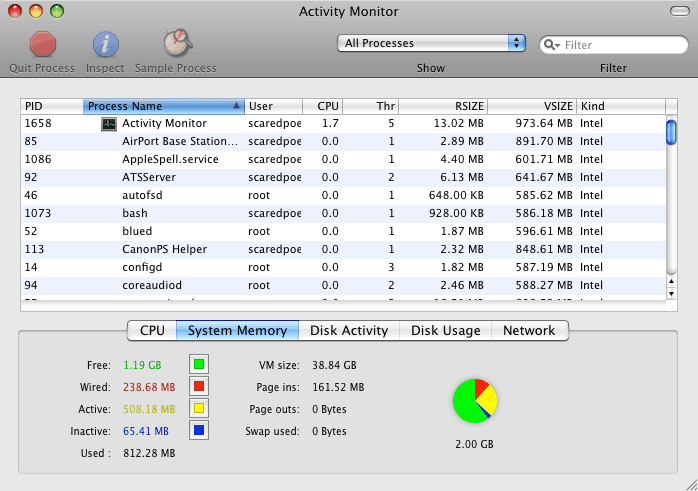Open the Inspect info icon
The width and height of the screenshot is (698, 491).
(x=106, y=45)
